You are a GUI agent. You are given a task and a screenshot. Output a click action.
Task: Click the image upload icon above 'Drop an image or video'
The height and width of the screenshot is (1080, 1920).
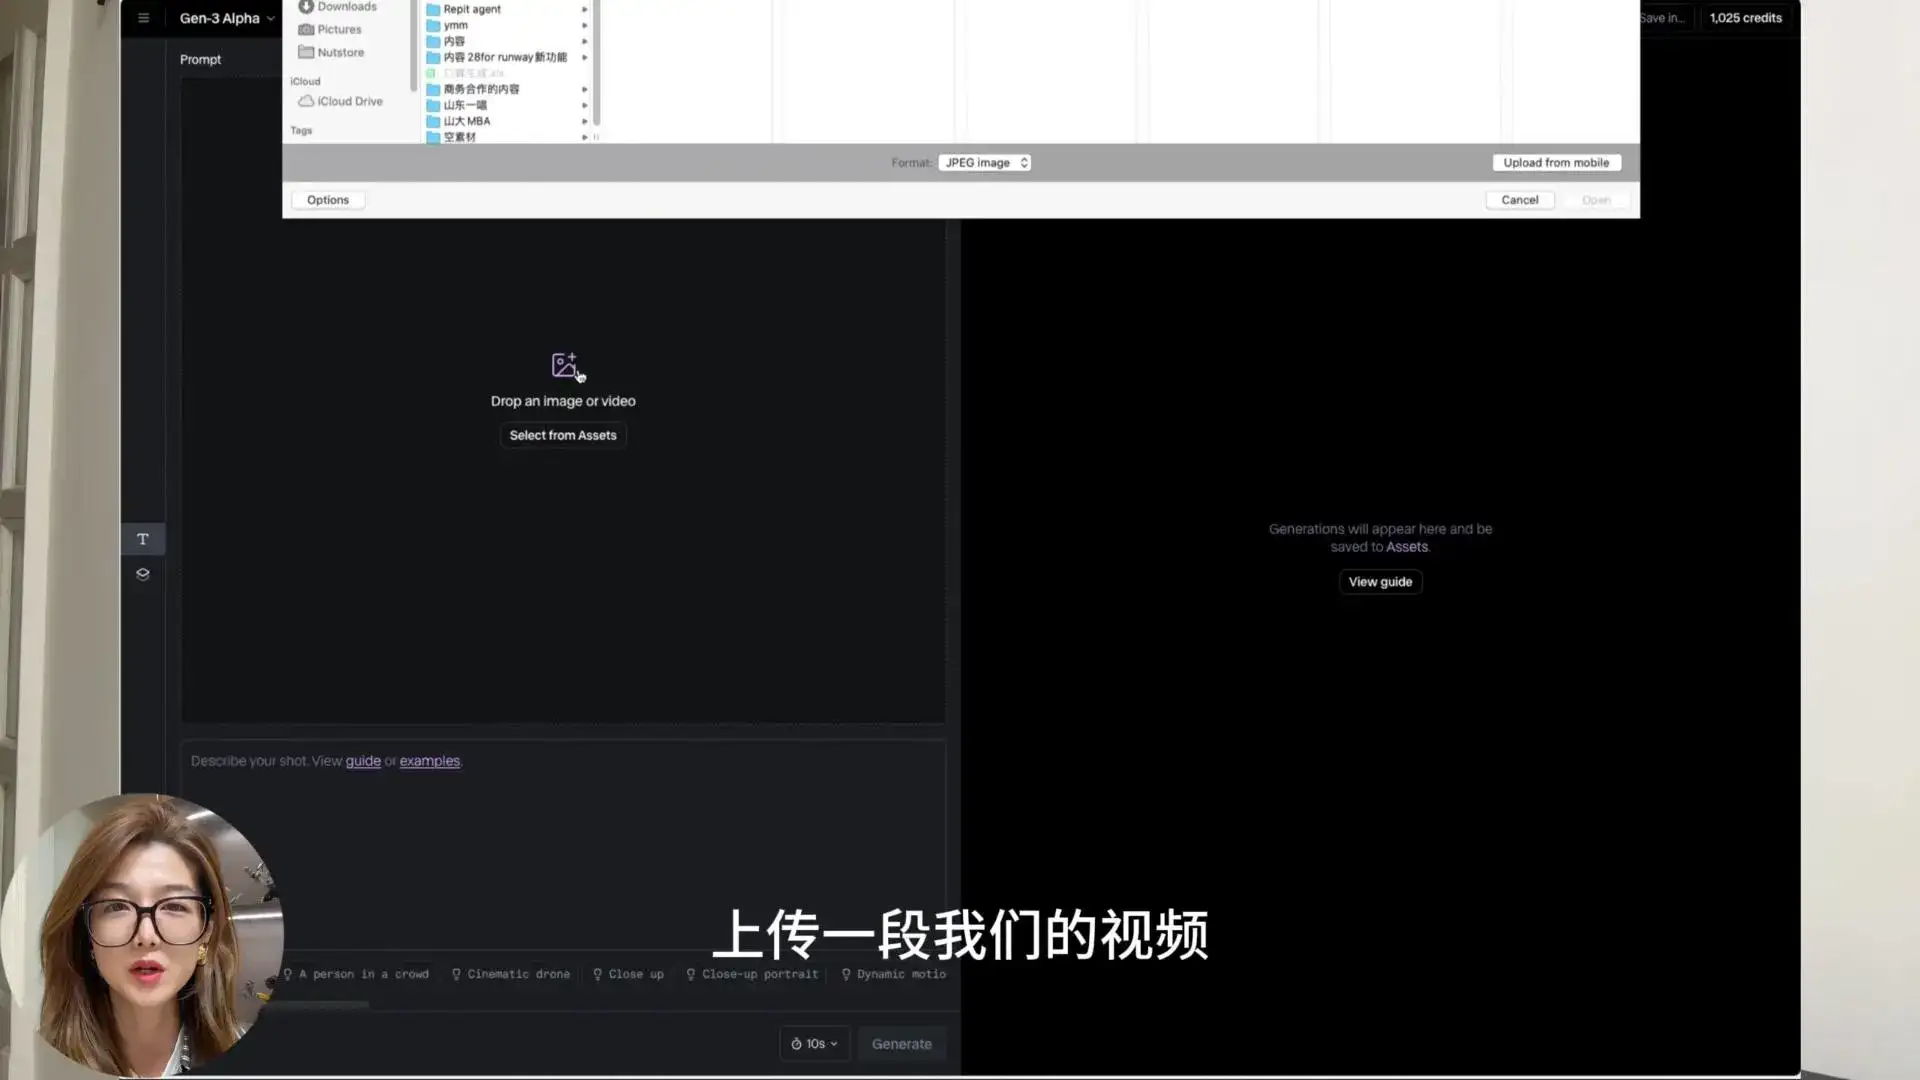pyautogui.click(x=566, y=366)
